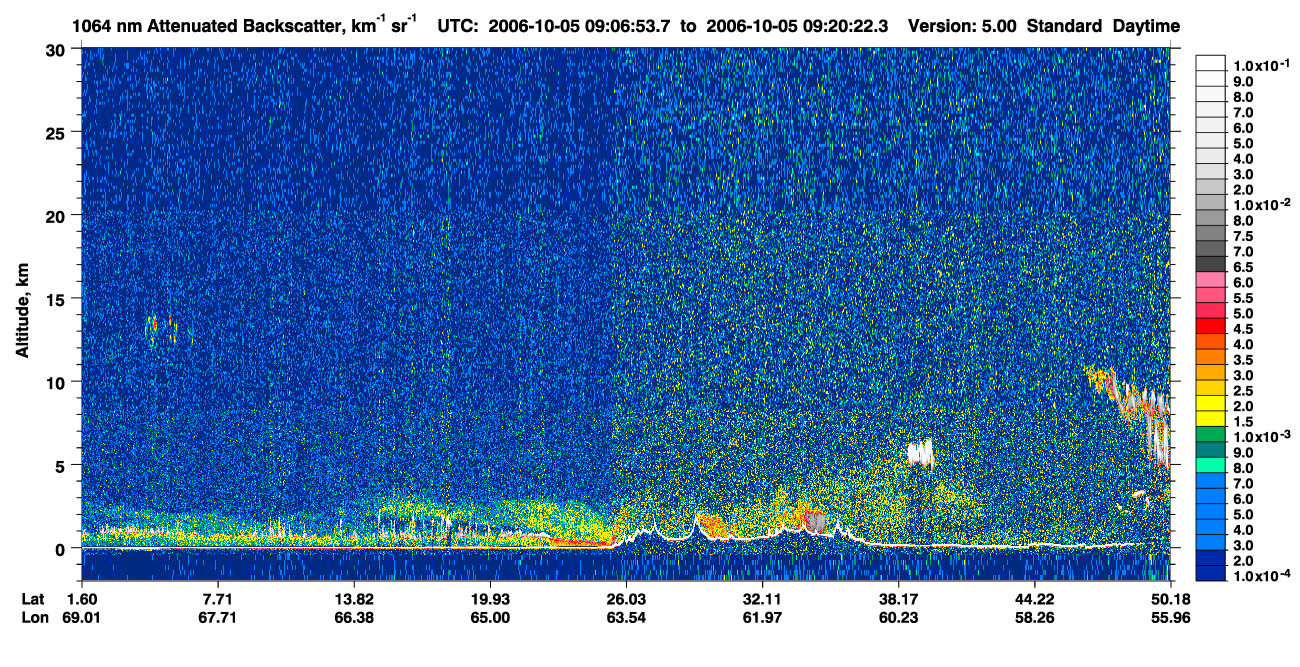Click the 'Lon' row label
Viewport: 1300px width, 667px height.
[34, 617]
